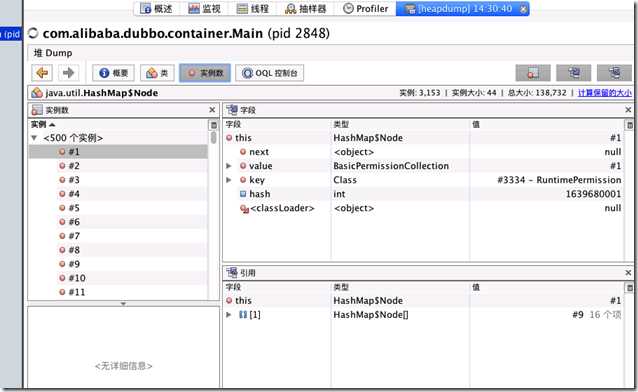
Task: Click the #3334 - RuntimePermission value
Action: pos(559,180)
